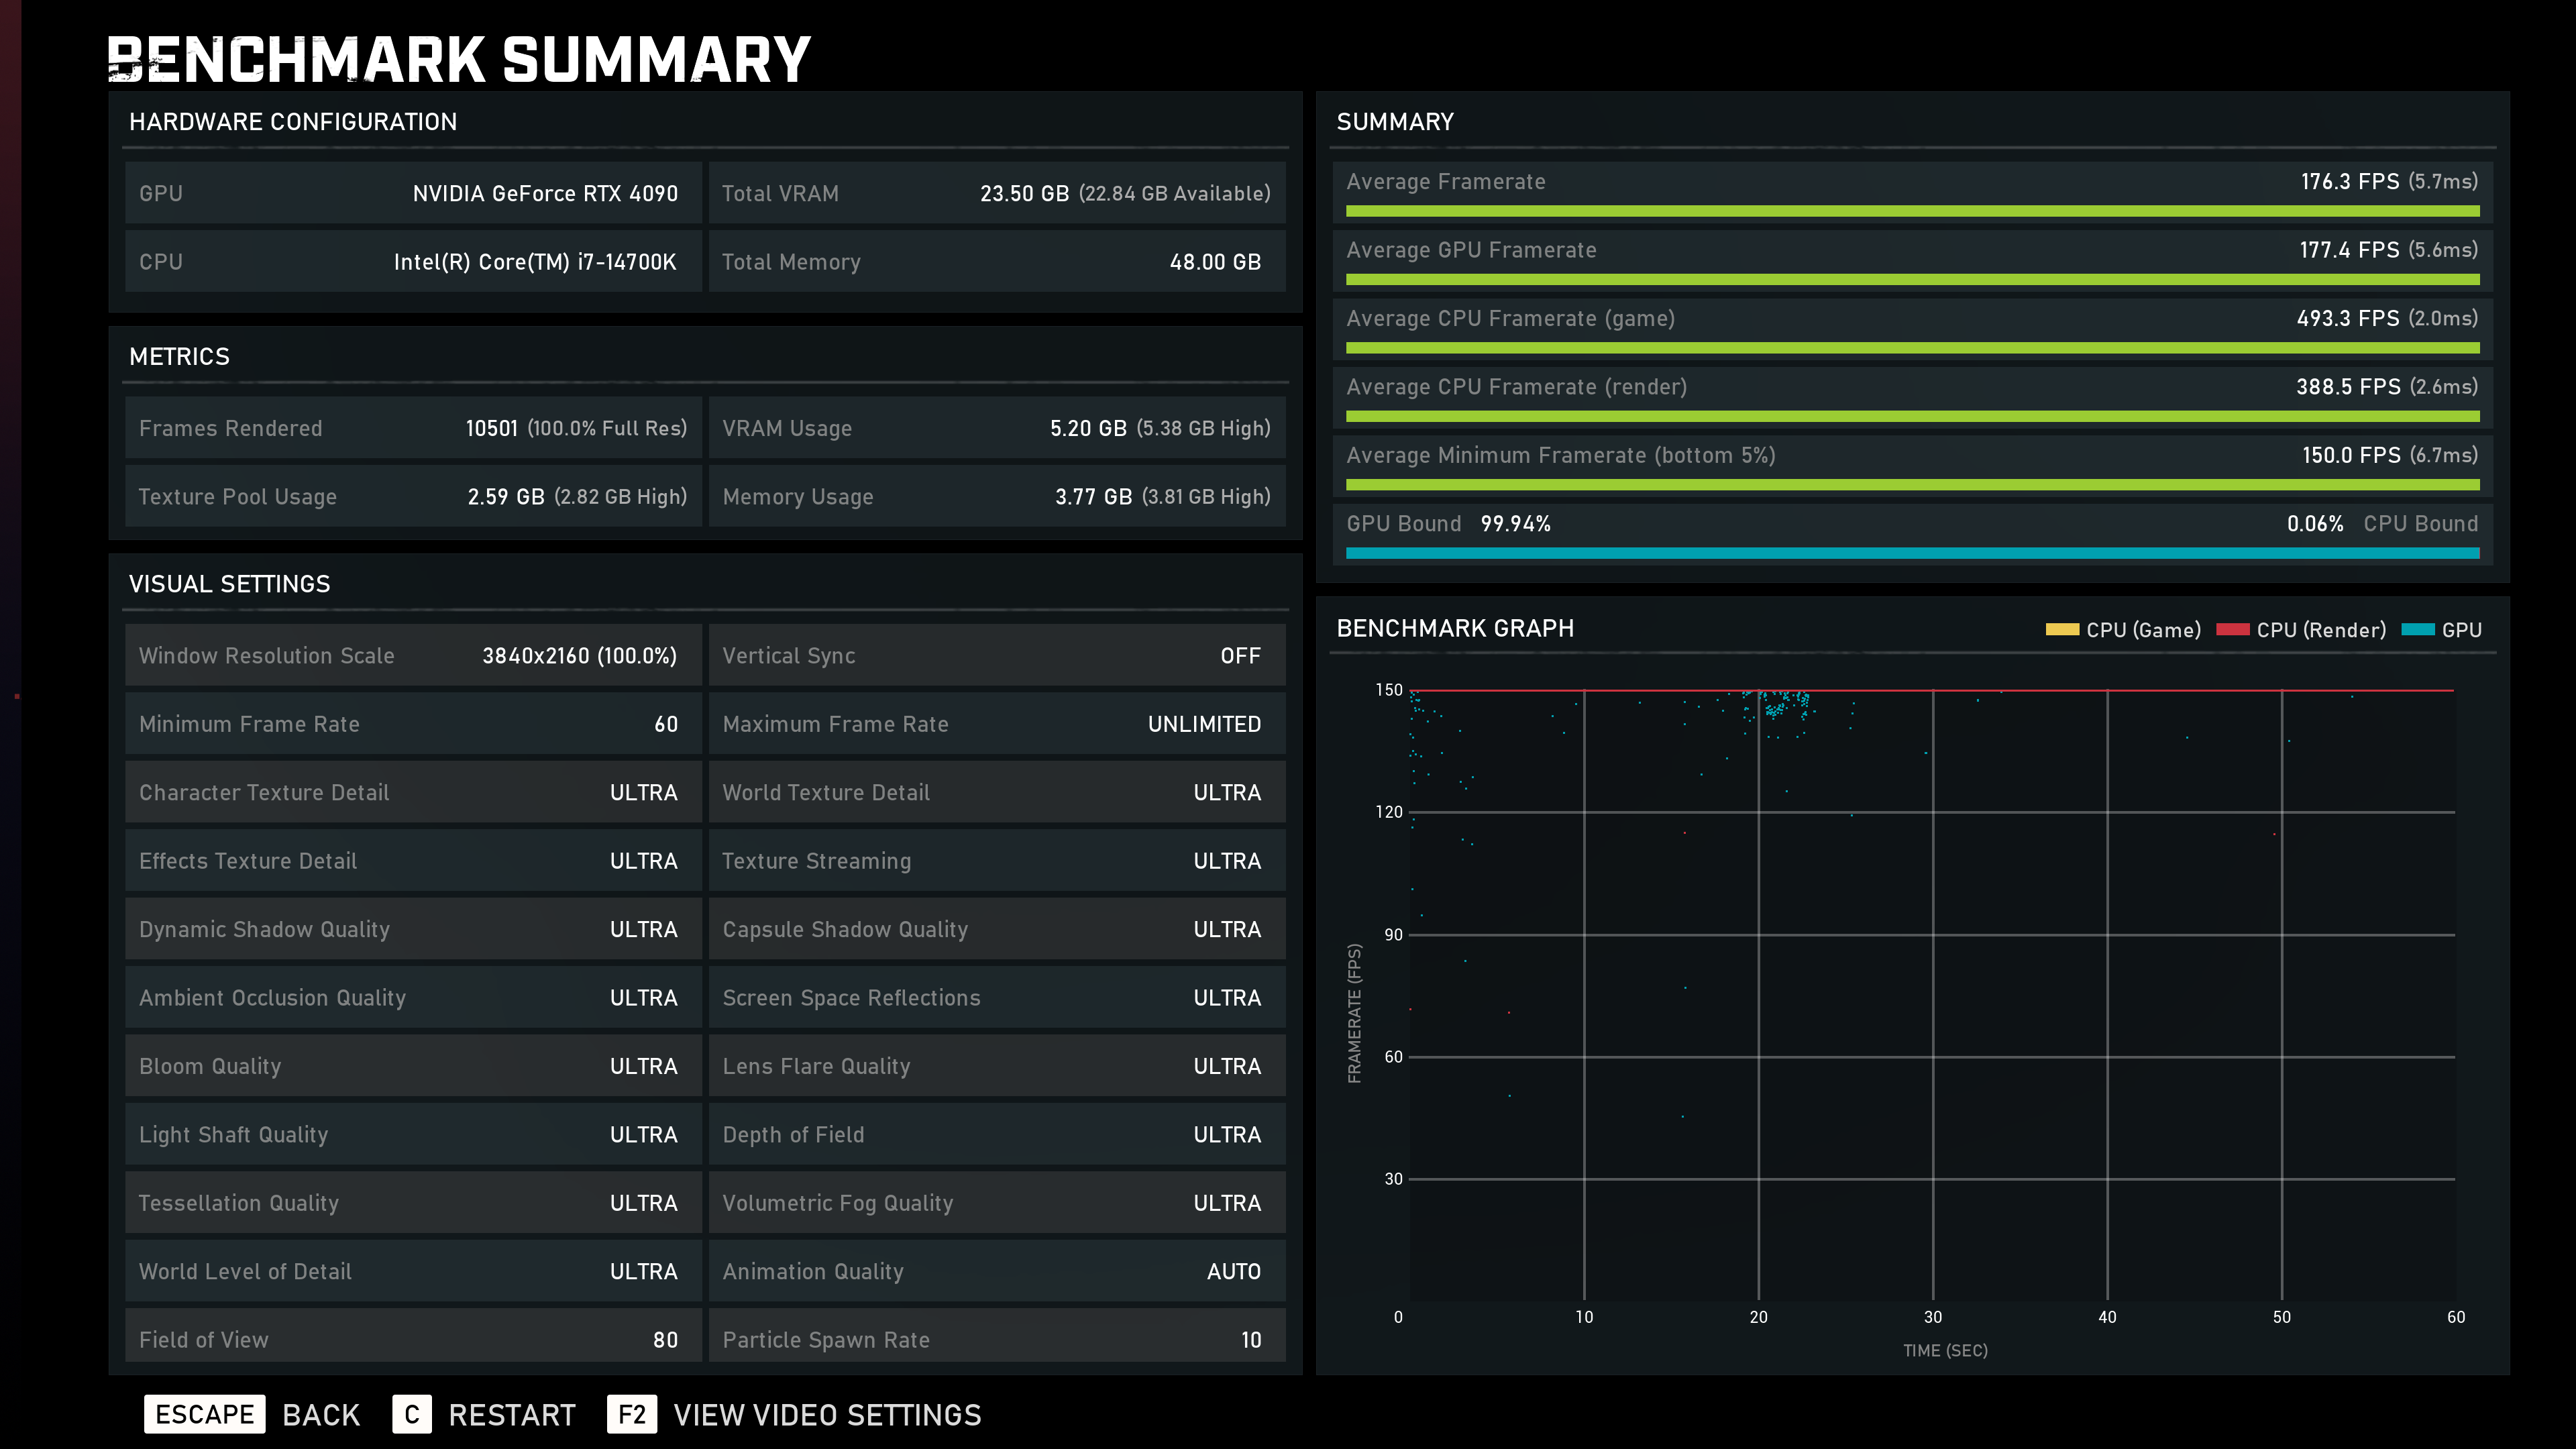This screenshot has height=1449, width=2576.
Task: Click the Character Texture Detail row
Action: (x=413, y=792)
